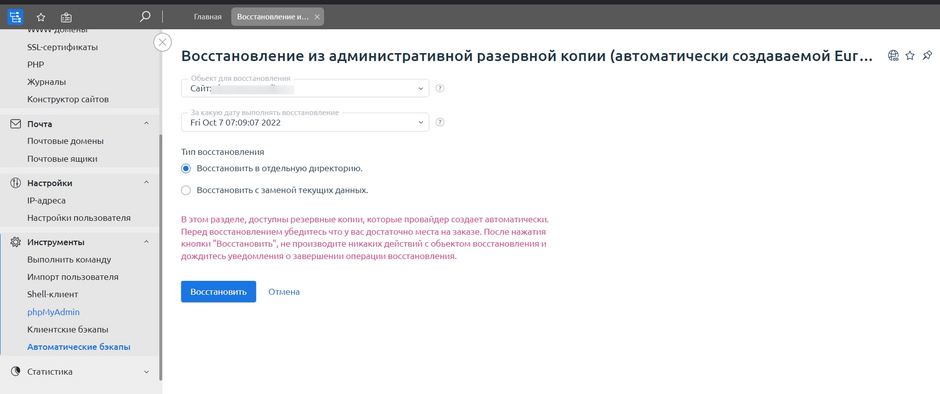Switch to the Главная tab

click(x=207, y=17)
